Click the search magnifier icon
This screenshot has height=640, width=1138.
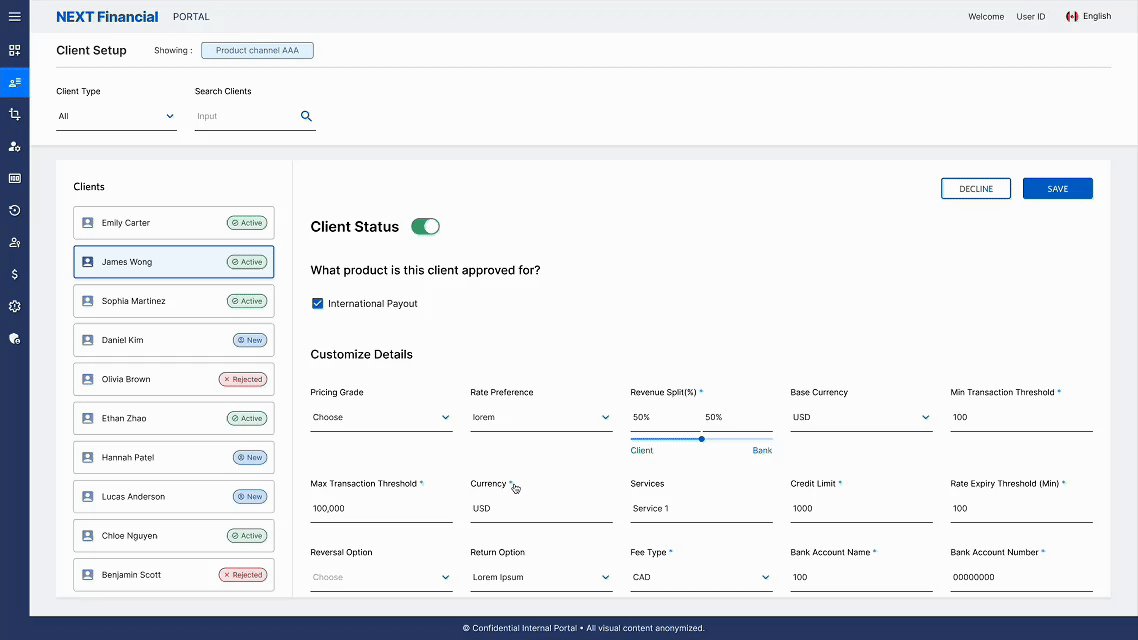tap(306, 116)
